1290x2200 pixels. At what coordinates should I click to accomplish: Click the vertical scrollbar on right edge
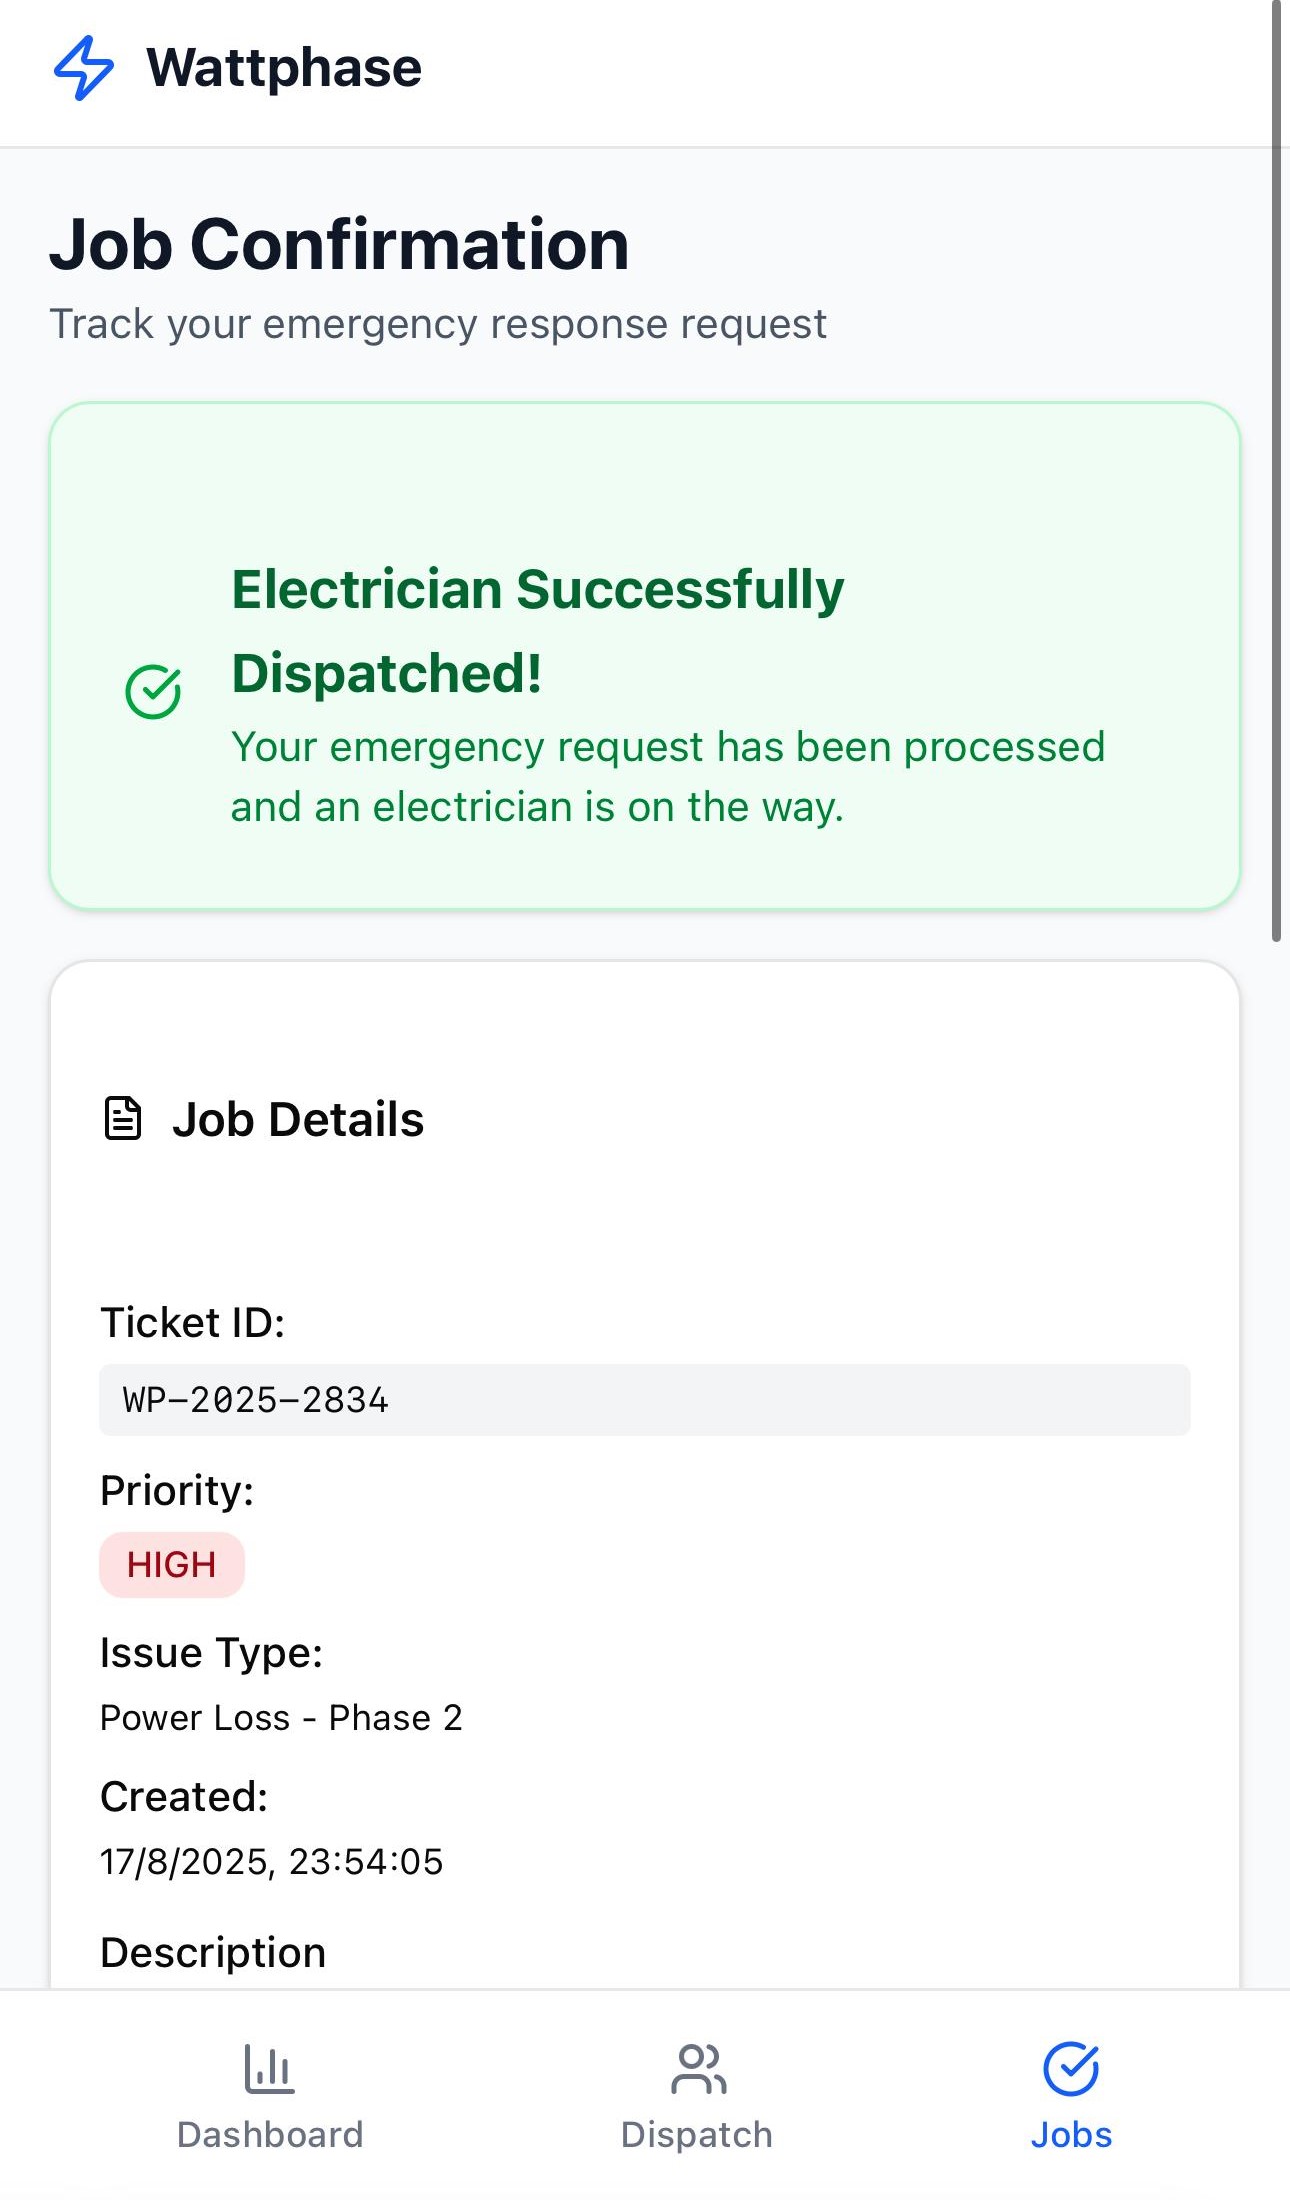point(1276,470)
